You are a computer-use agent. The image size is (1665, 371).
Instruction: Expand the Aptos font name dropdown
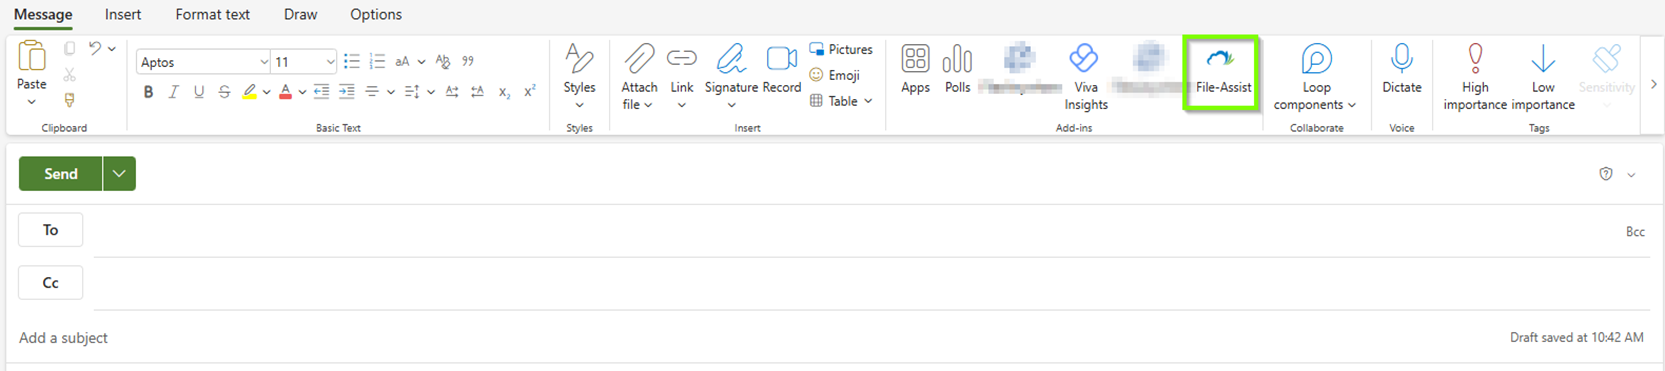263,62
